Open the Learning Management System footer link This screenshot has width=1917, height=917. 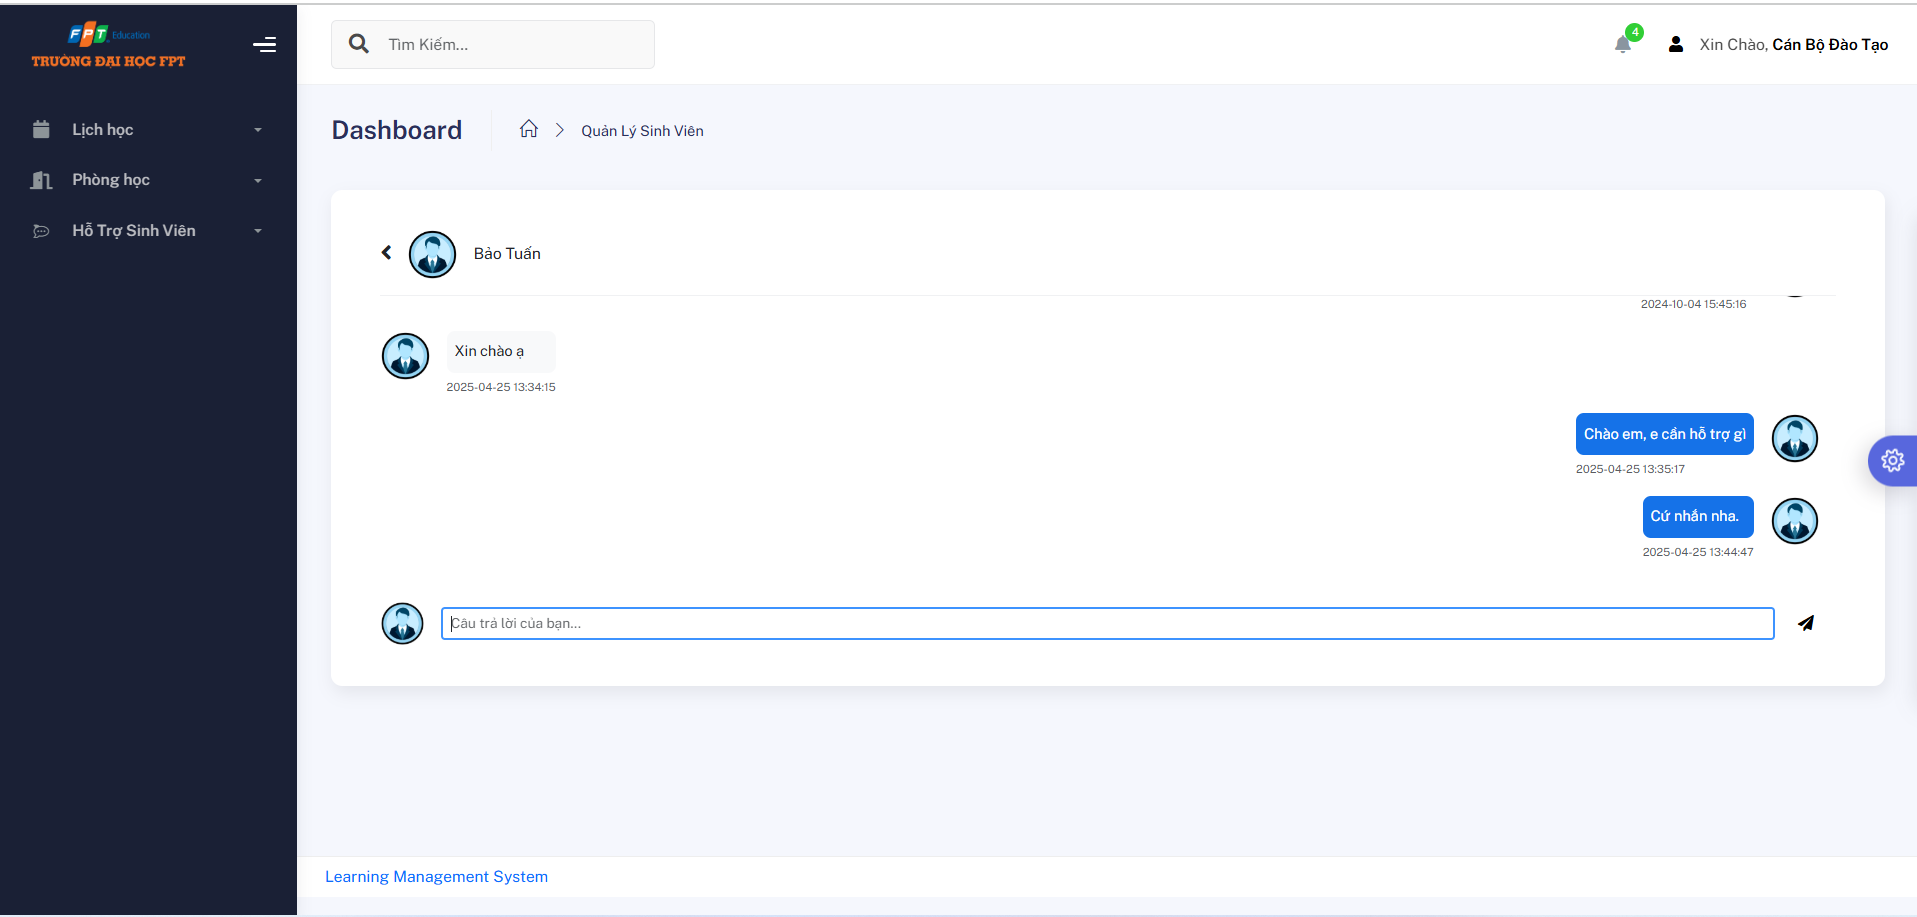point(436,877)
